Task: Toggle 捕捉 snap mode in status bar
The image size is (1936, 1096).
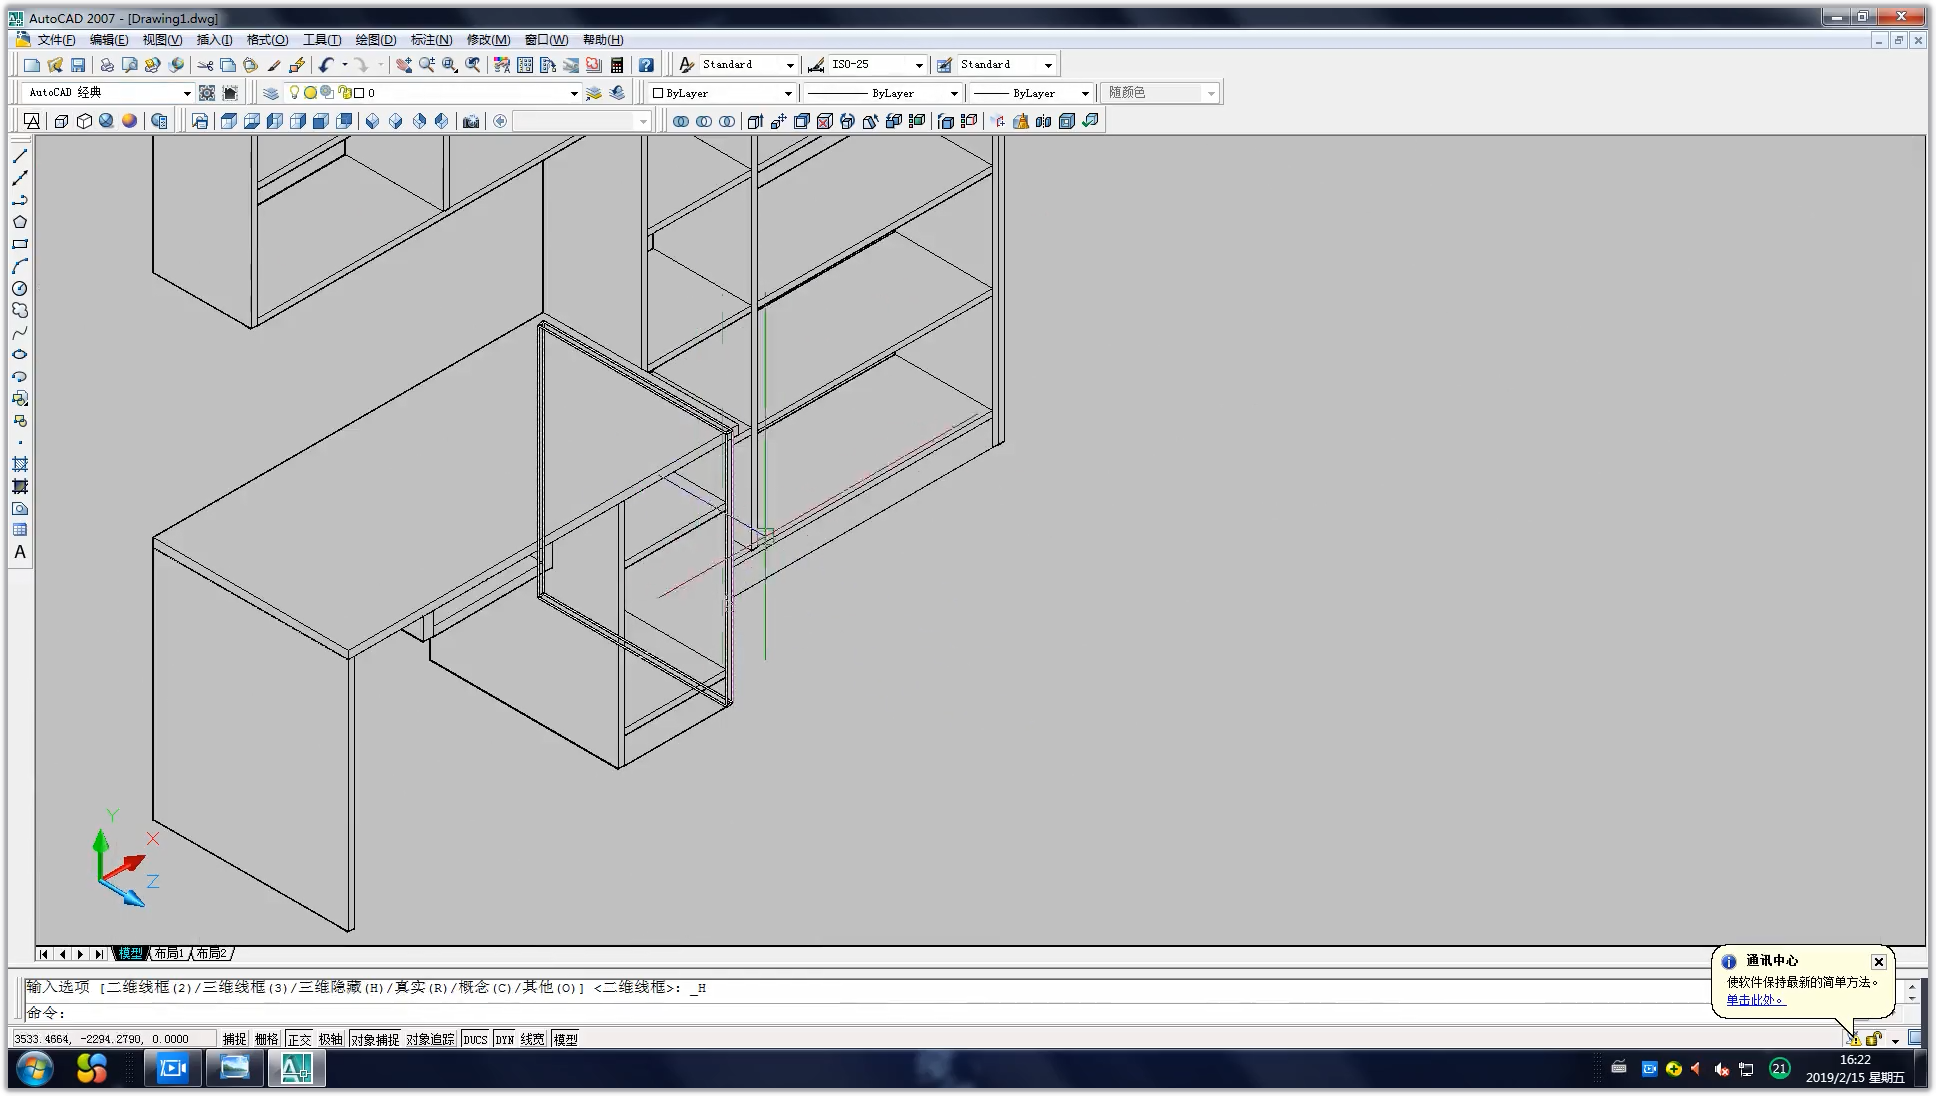Action: click(x=234, y=1039)
